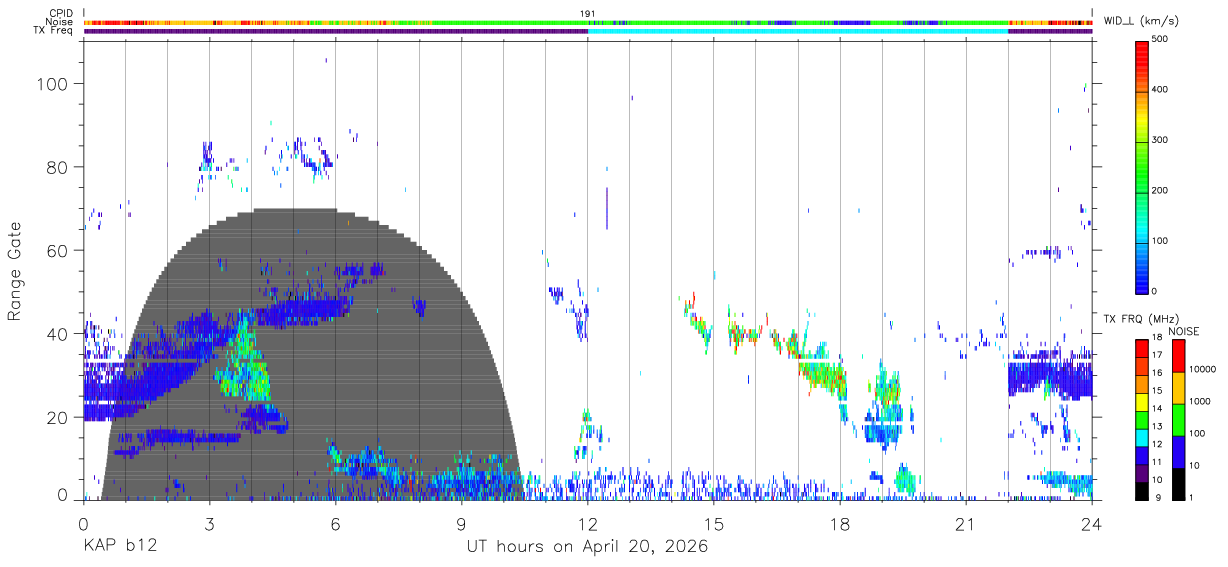Click the '300' label on width scale
This screenshot has width=1228, height=567.
(x=1160, y=140)
